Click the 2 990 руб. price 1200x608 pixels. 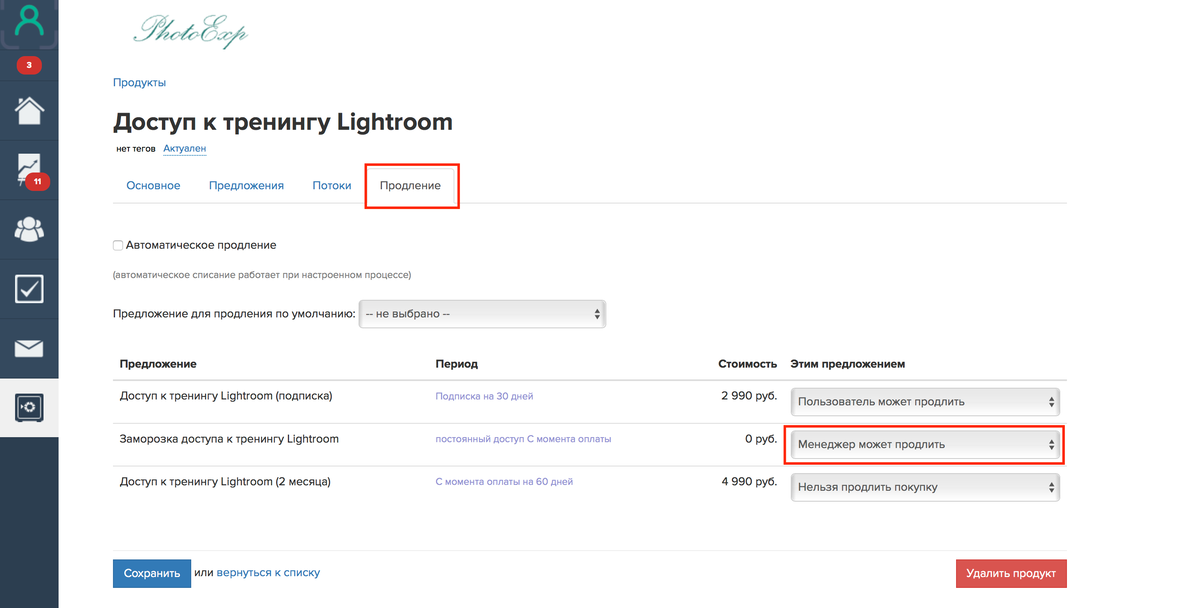(749, 396)
